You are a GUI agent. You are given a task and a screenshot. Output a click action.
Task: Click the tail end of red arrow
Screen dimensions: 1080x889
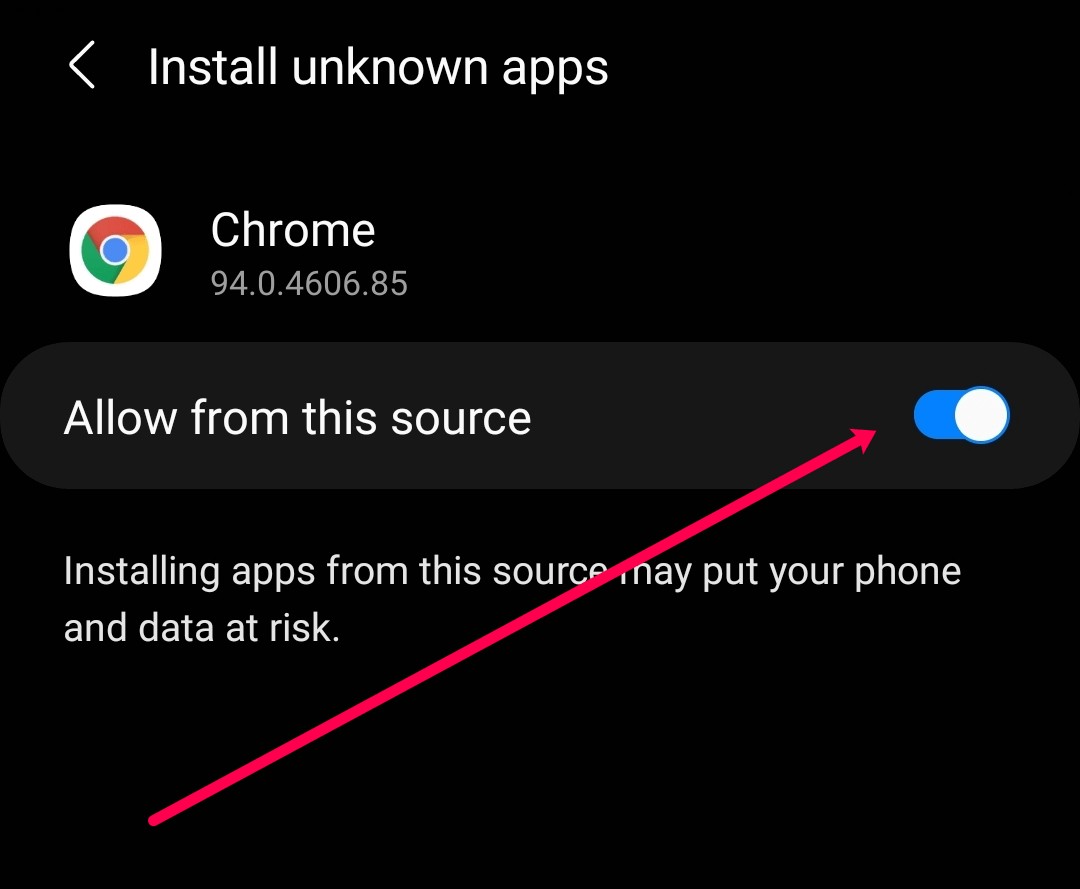[154, 819]
